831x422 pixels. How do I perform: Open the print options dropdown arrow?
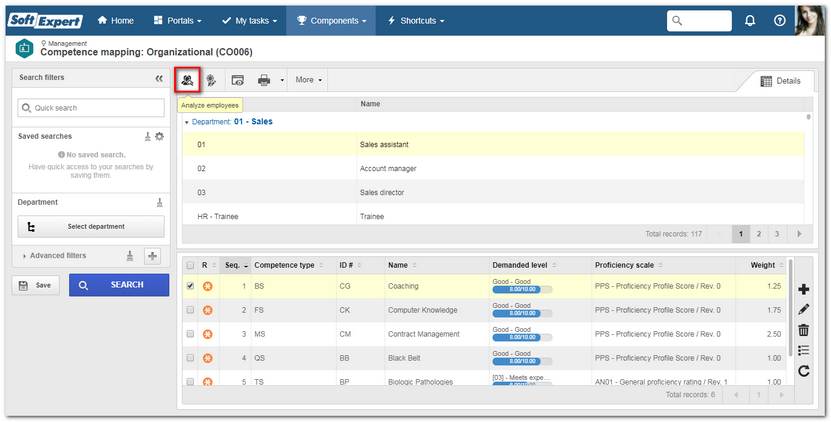click(282, 81)
